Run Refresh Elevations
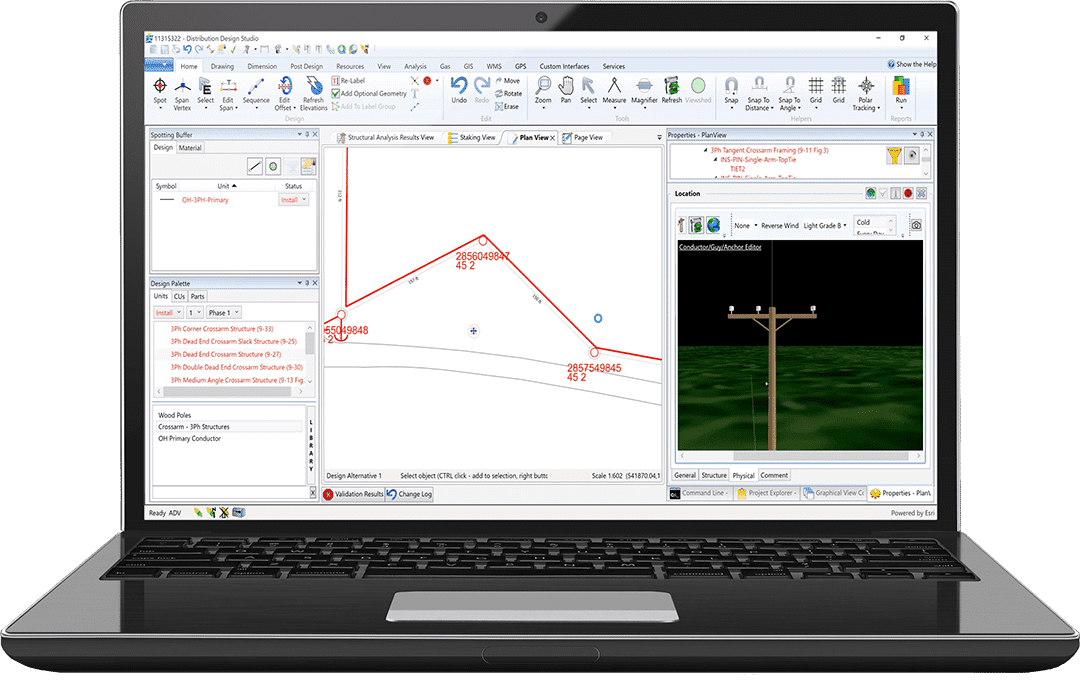 [313, 94]
